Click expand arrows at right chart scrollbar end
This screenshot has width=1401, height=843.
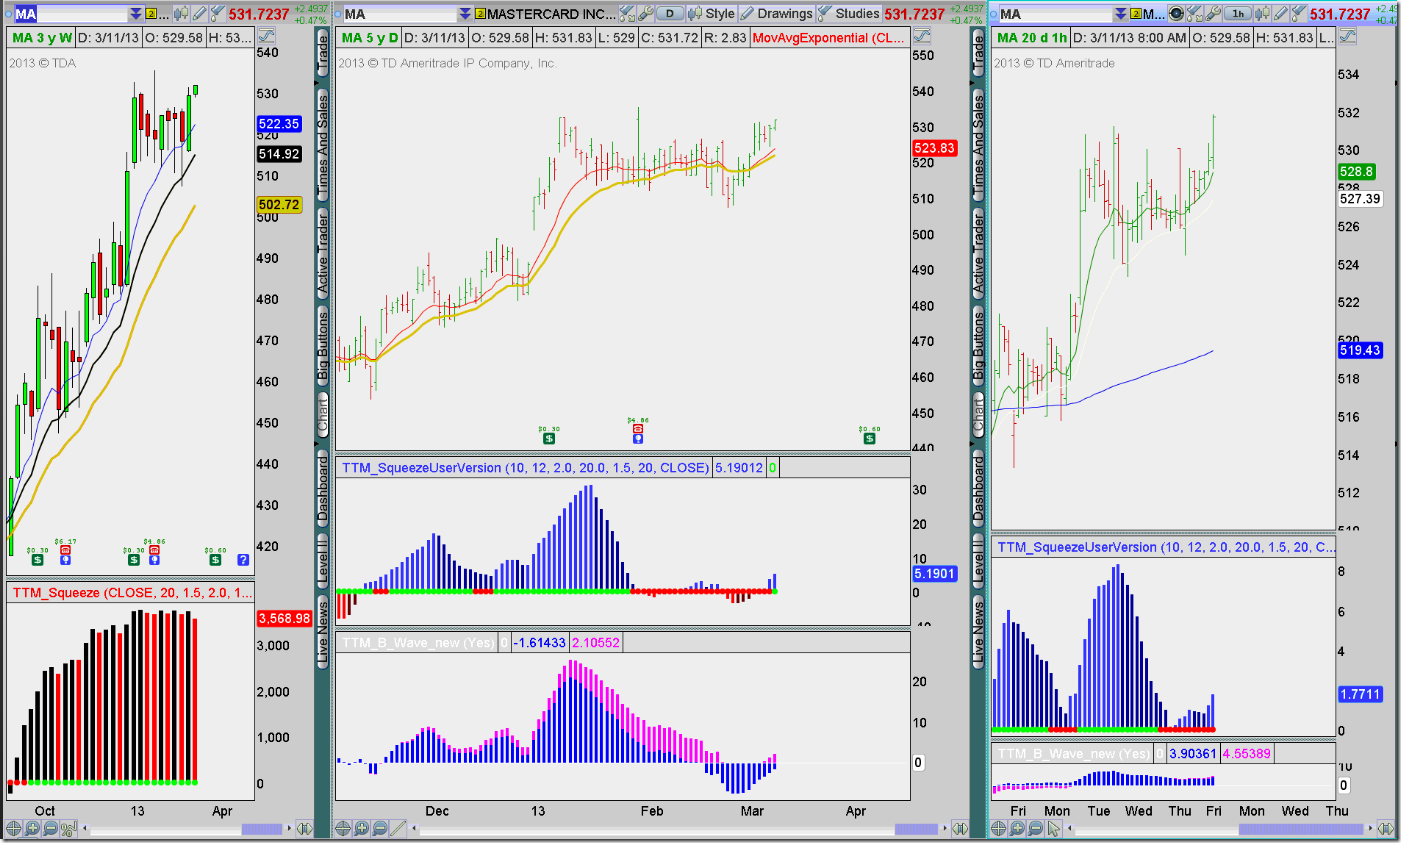click(x=1385, y=829)
